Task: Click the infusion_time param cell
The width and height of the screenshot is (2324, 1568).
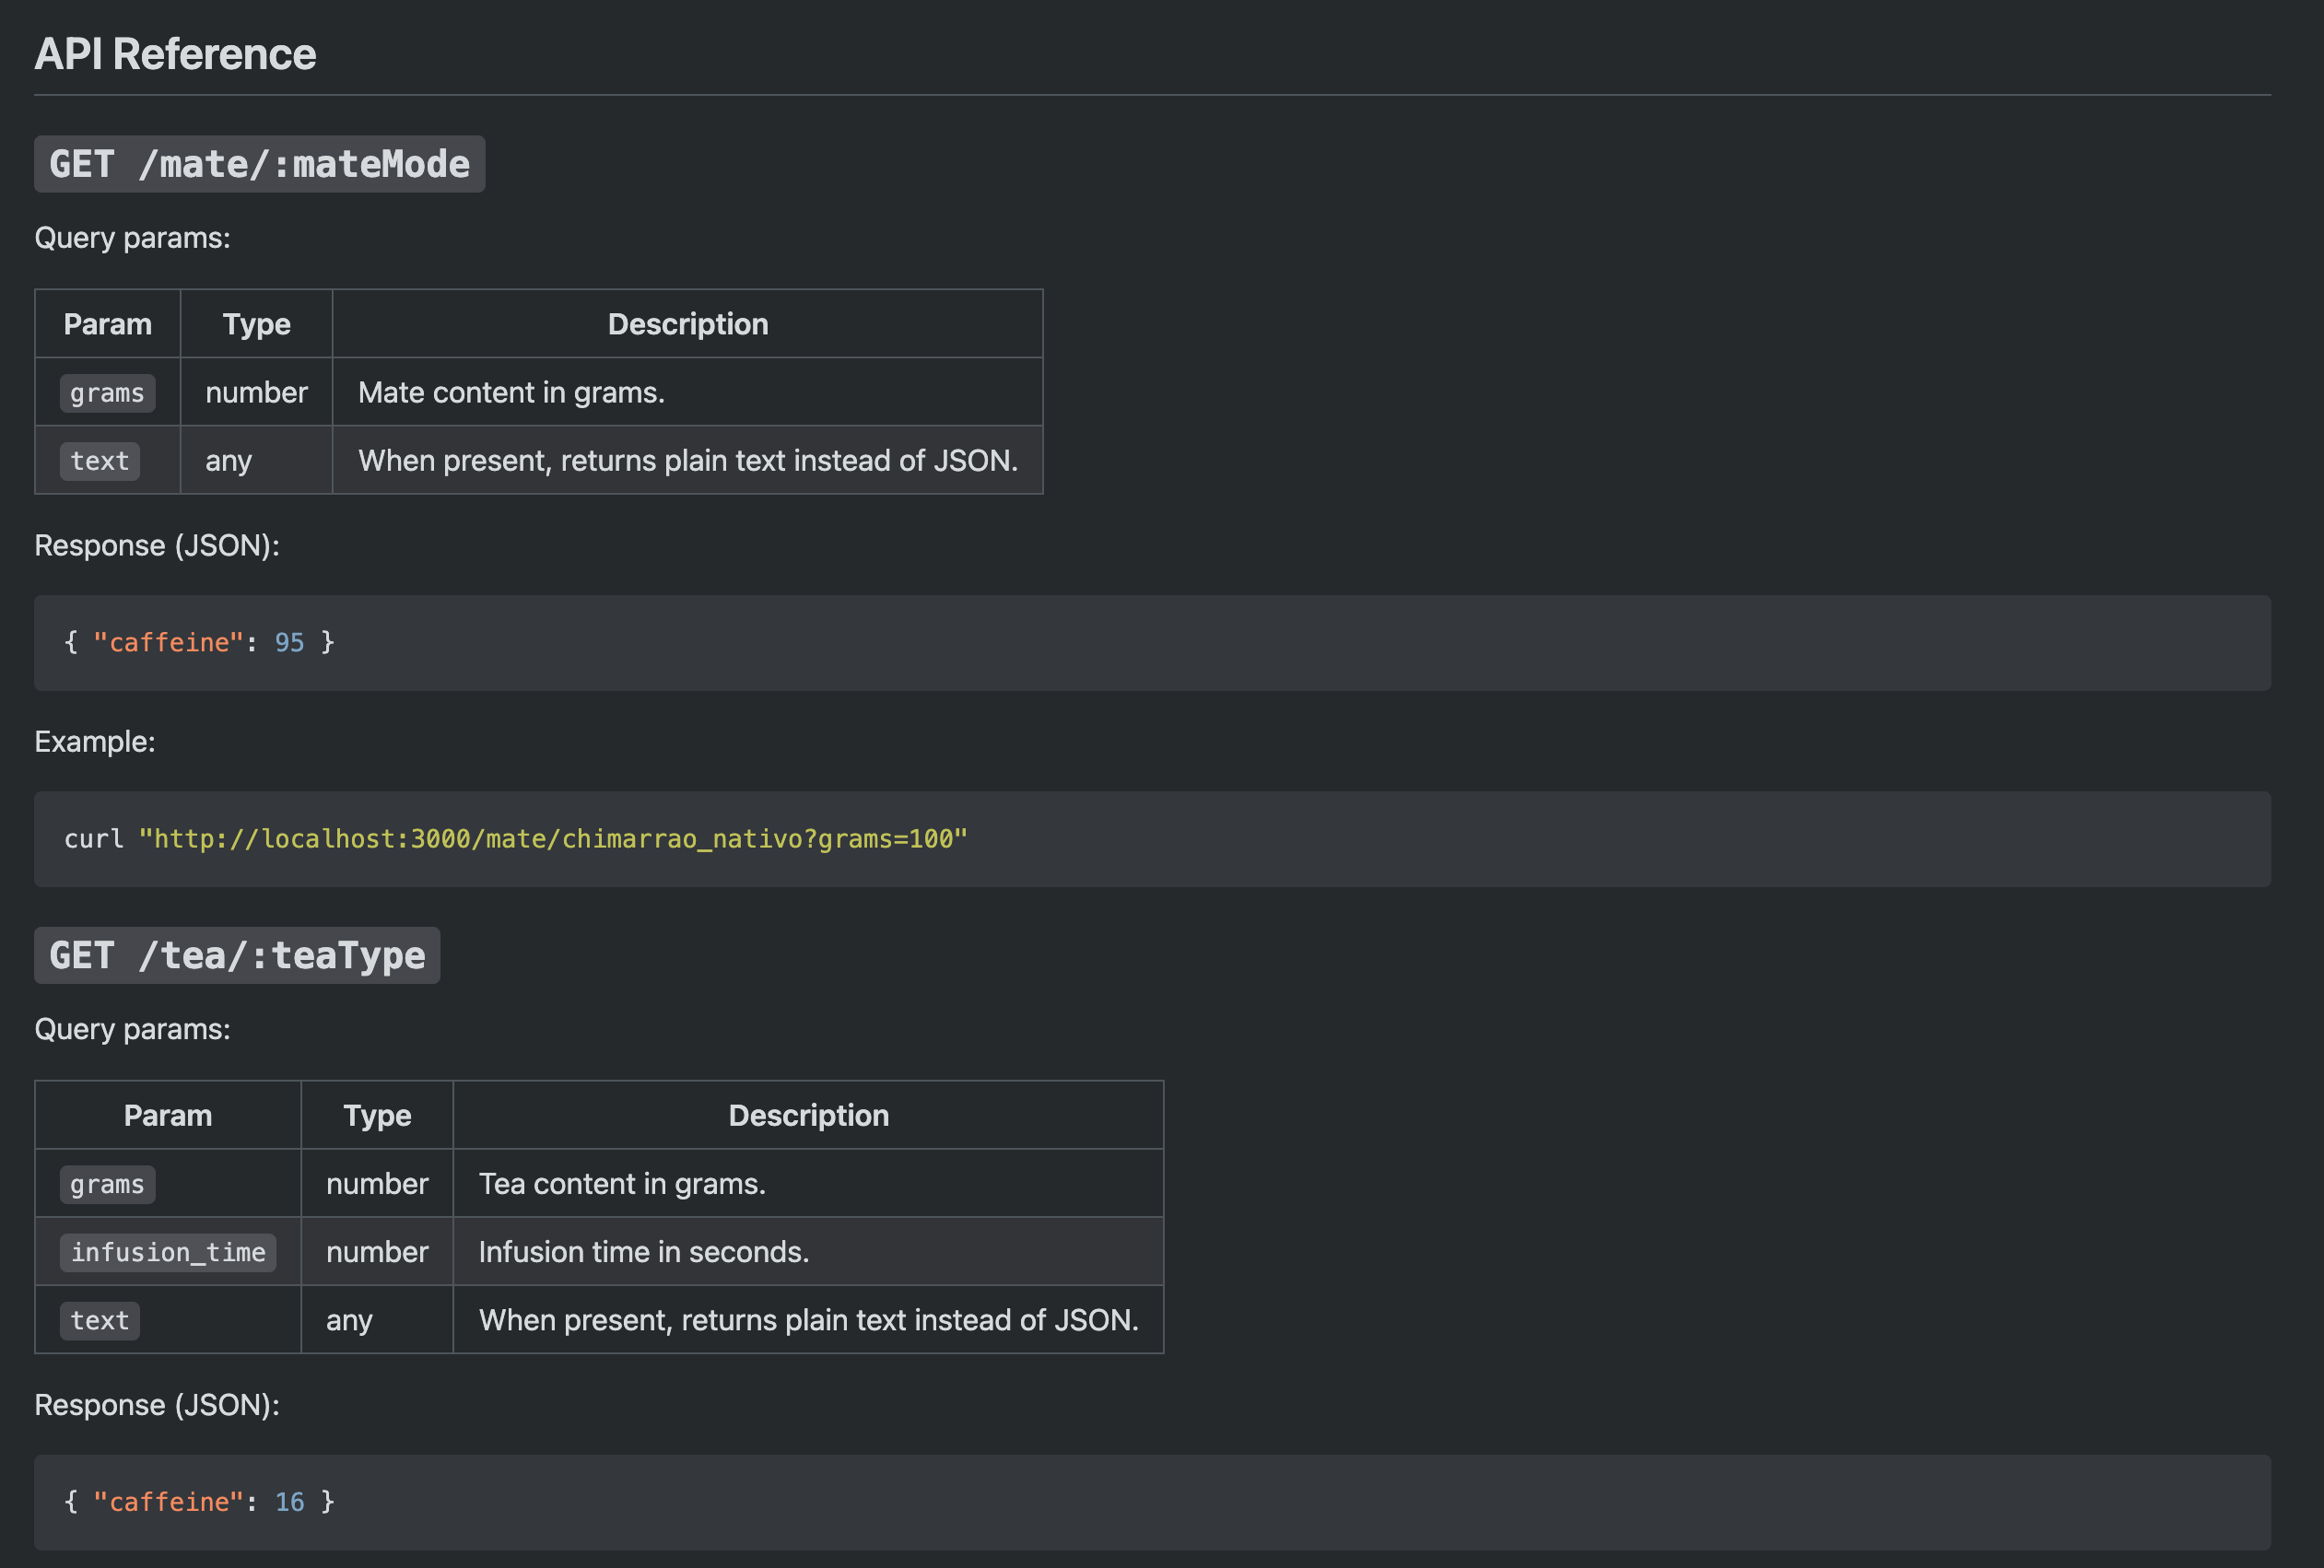Action: coord(168,1252)
